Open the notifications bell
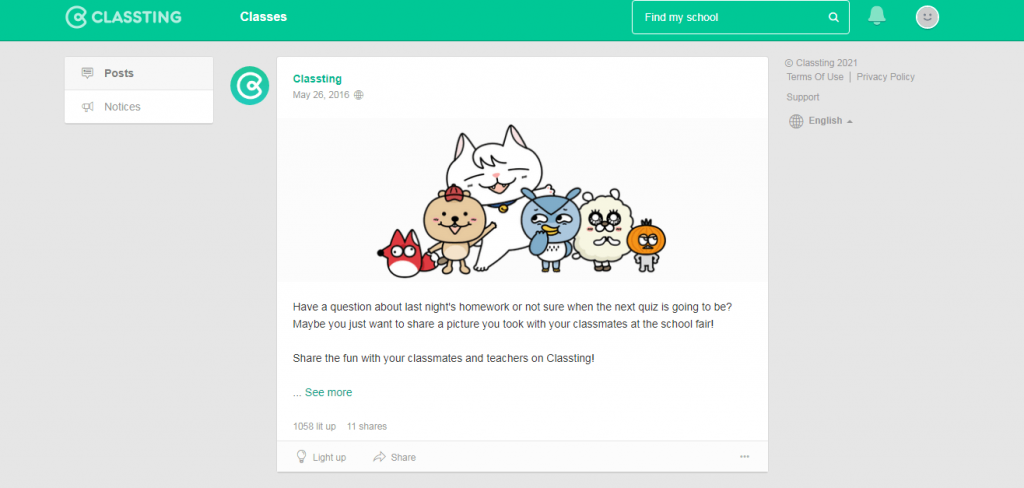 876,16
